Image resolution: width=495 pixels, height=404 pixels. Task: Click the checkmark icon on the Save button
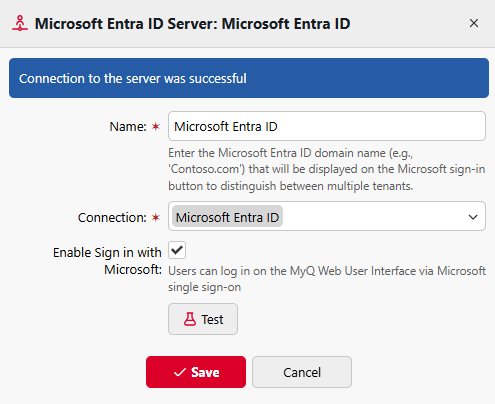[x=180, y=372]
